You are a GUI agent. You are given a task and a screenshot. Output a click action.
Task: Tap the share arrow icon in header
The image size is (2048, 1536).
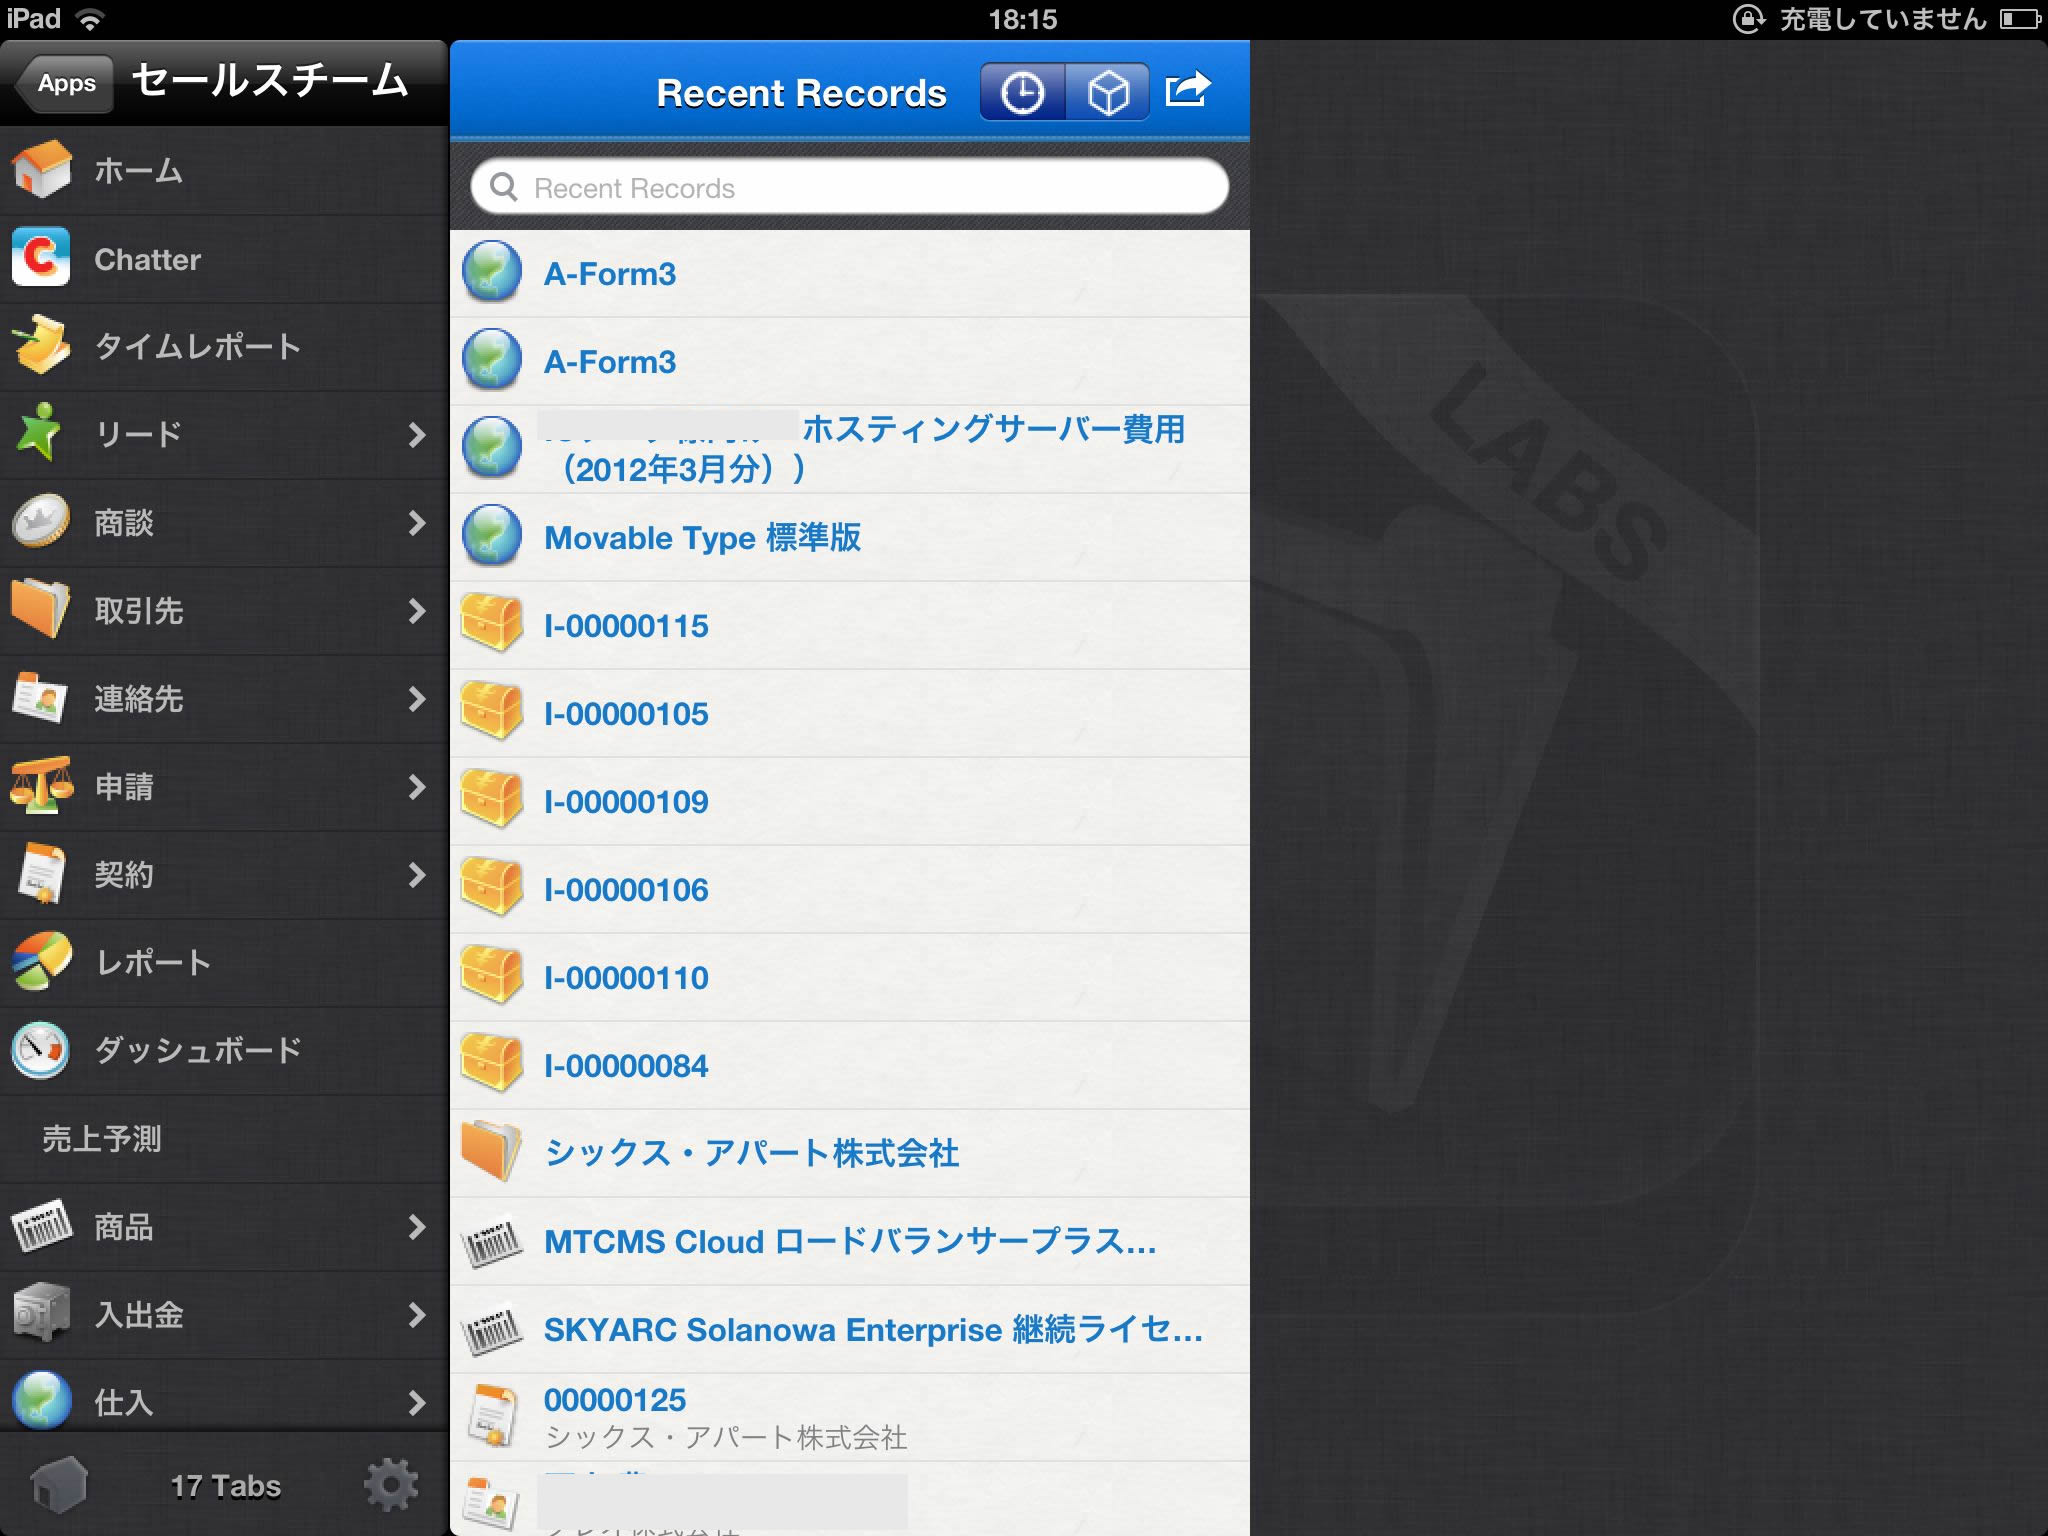click(x=1187, y=91)
